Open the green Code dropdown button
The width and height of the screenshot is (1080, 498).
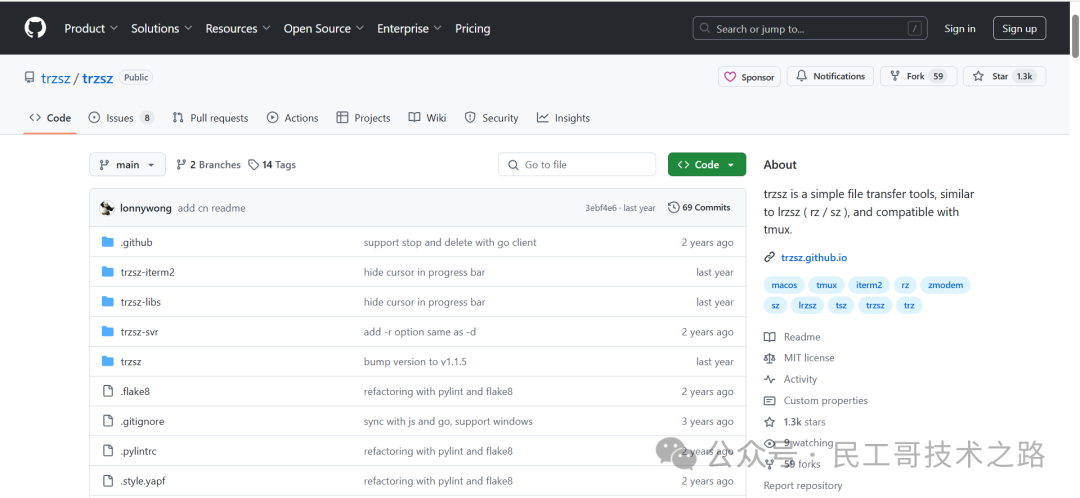707,165
